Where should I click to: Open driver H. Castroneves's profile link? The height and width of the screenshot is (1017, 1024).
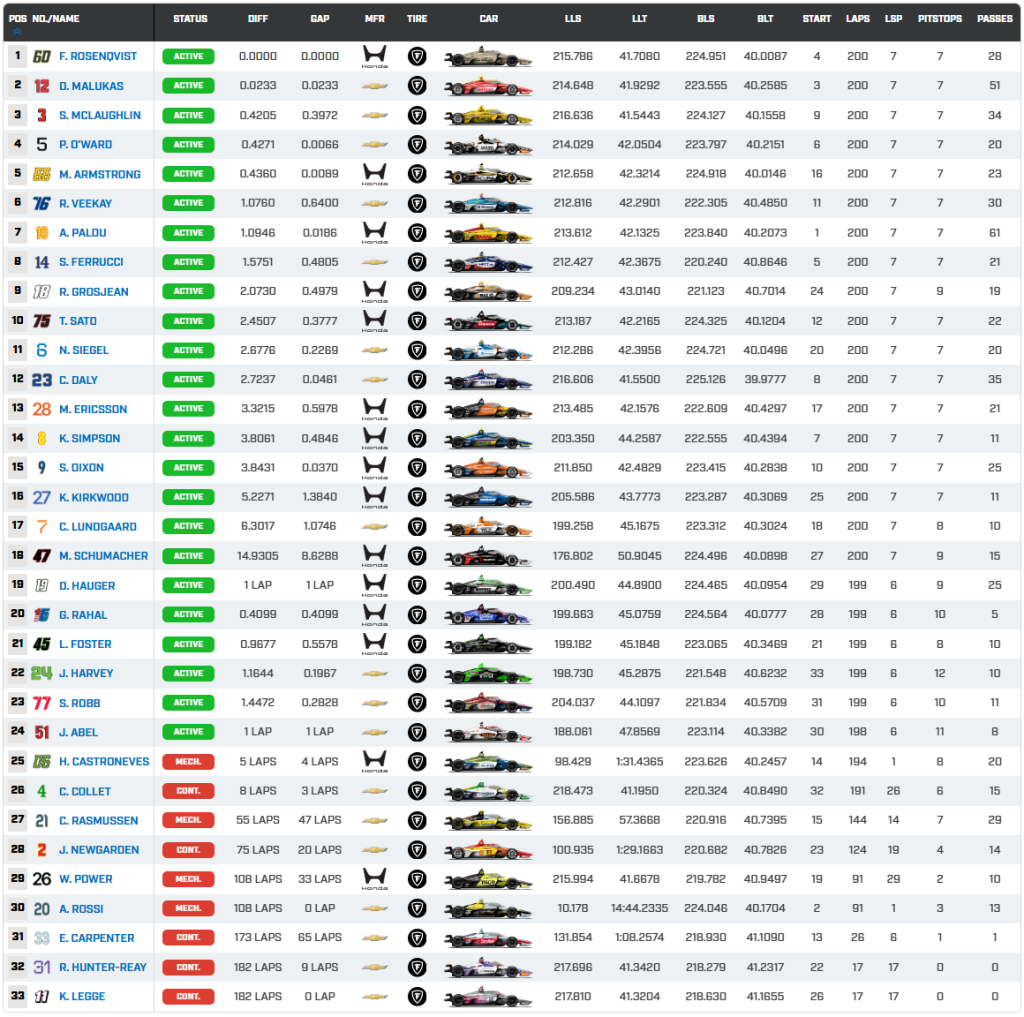pyautogui.click(x=104, y=762)
